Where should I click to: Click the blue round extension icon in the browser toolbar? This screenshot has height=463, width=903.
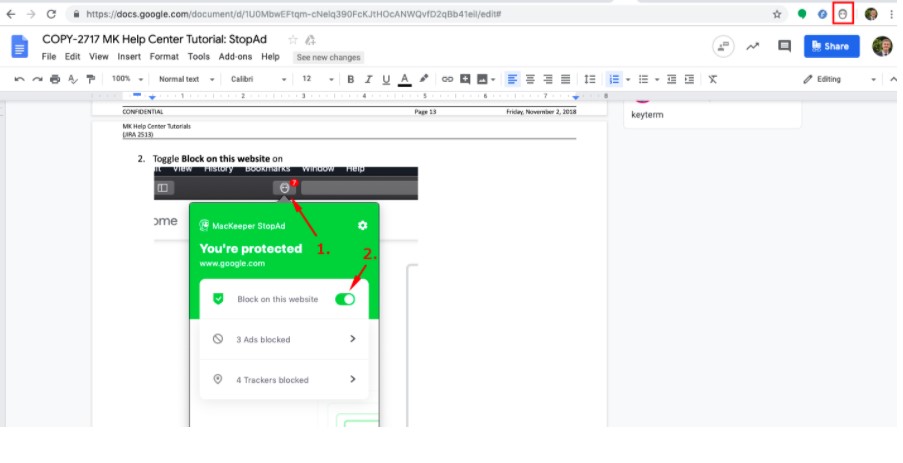(822, 14)
